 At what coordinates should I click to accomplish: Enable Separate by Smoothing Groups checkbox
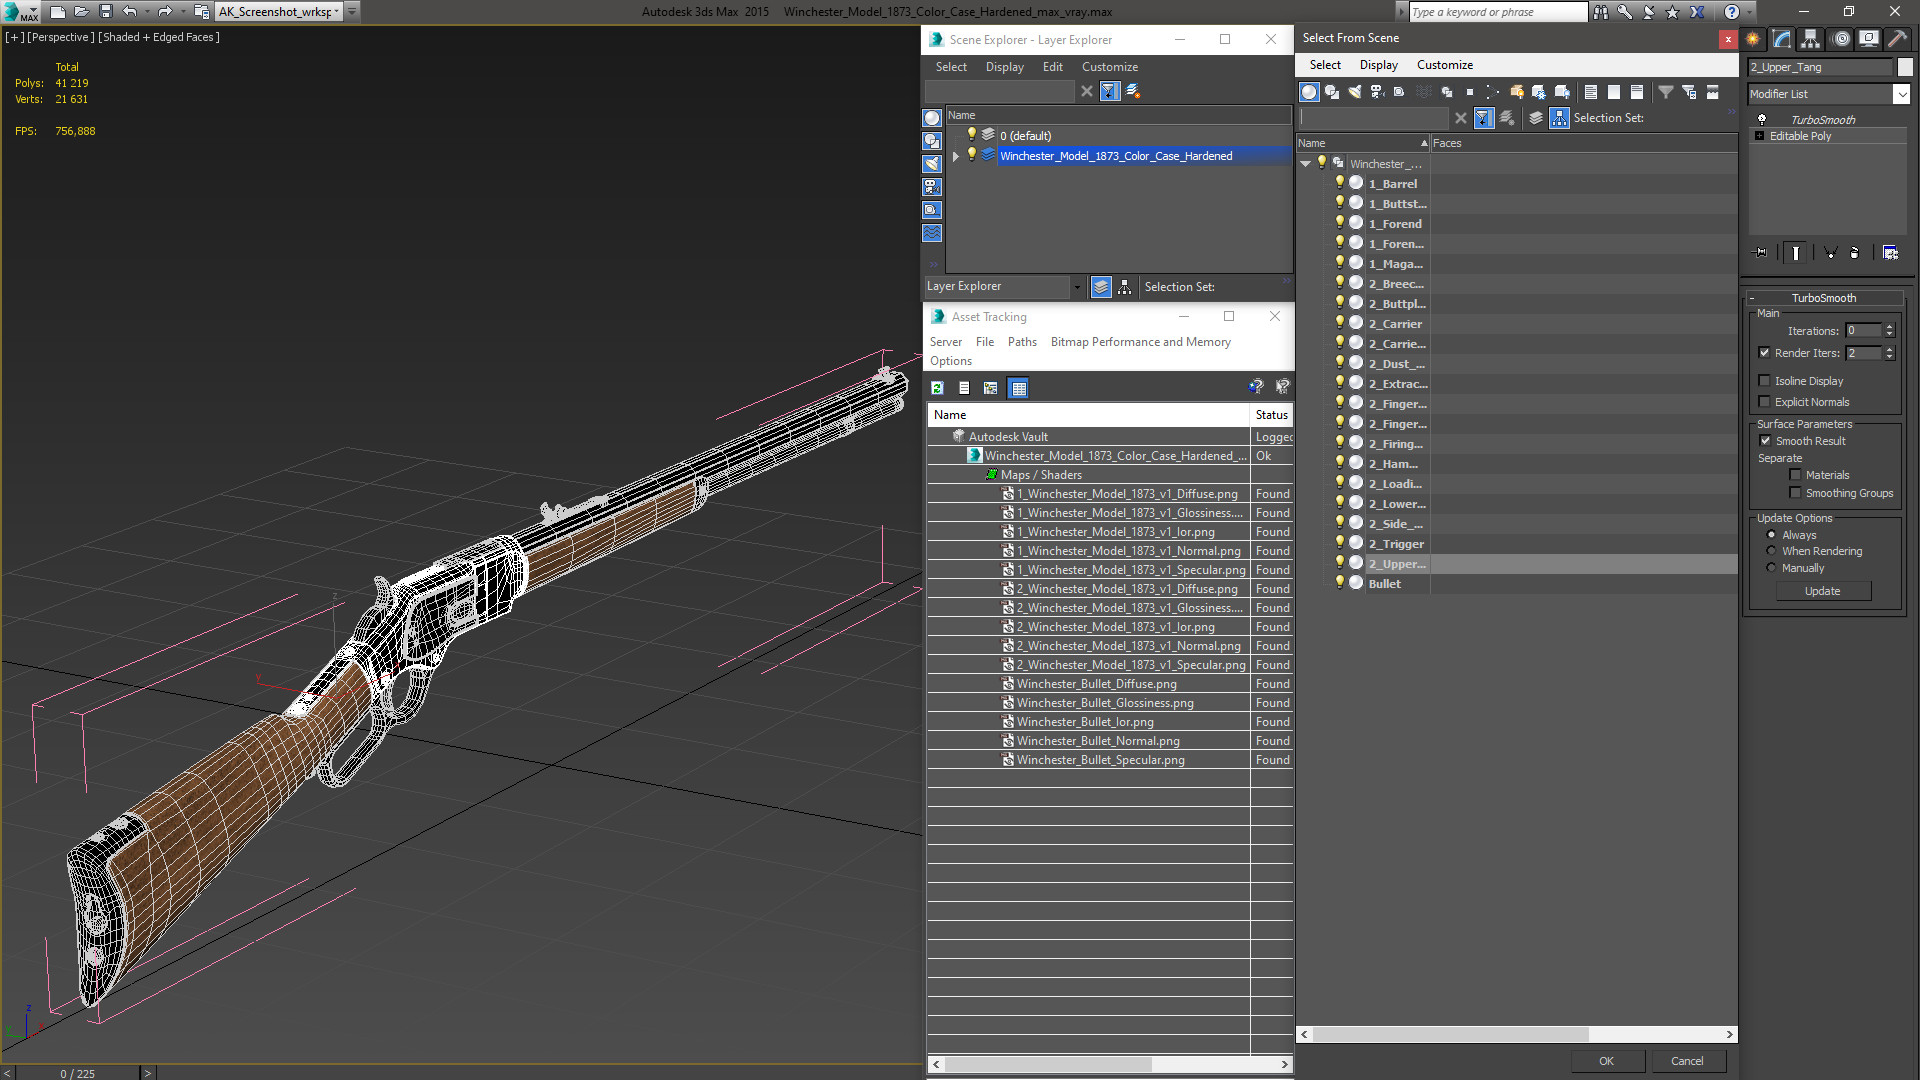point(1796,493)
